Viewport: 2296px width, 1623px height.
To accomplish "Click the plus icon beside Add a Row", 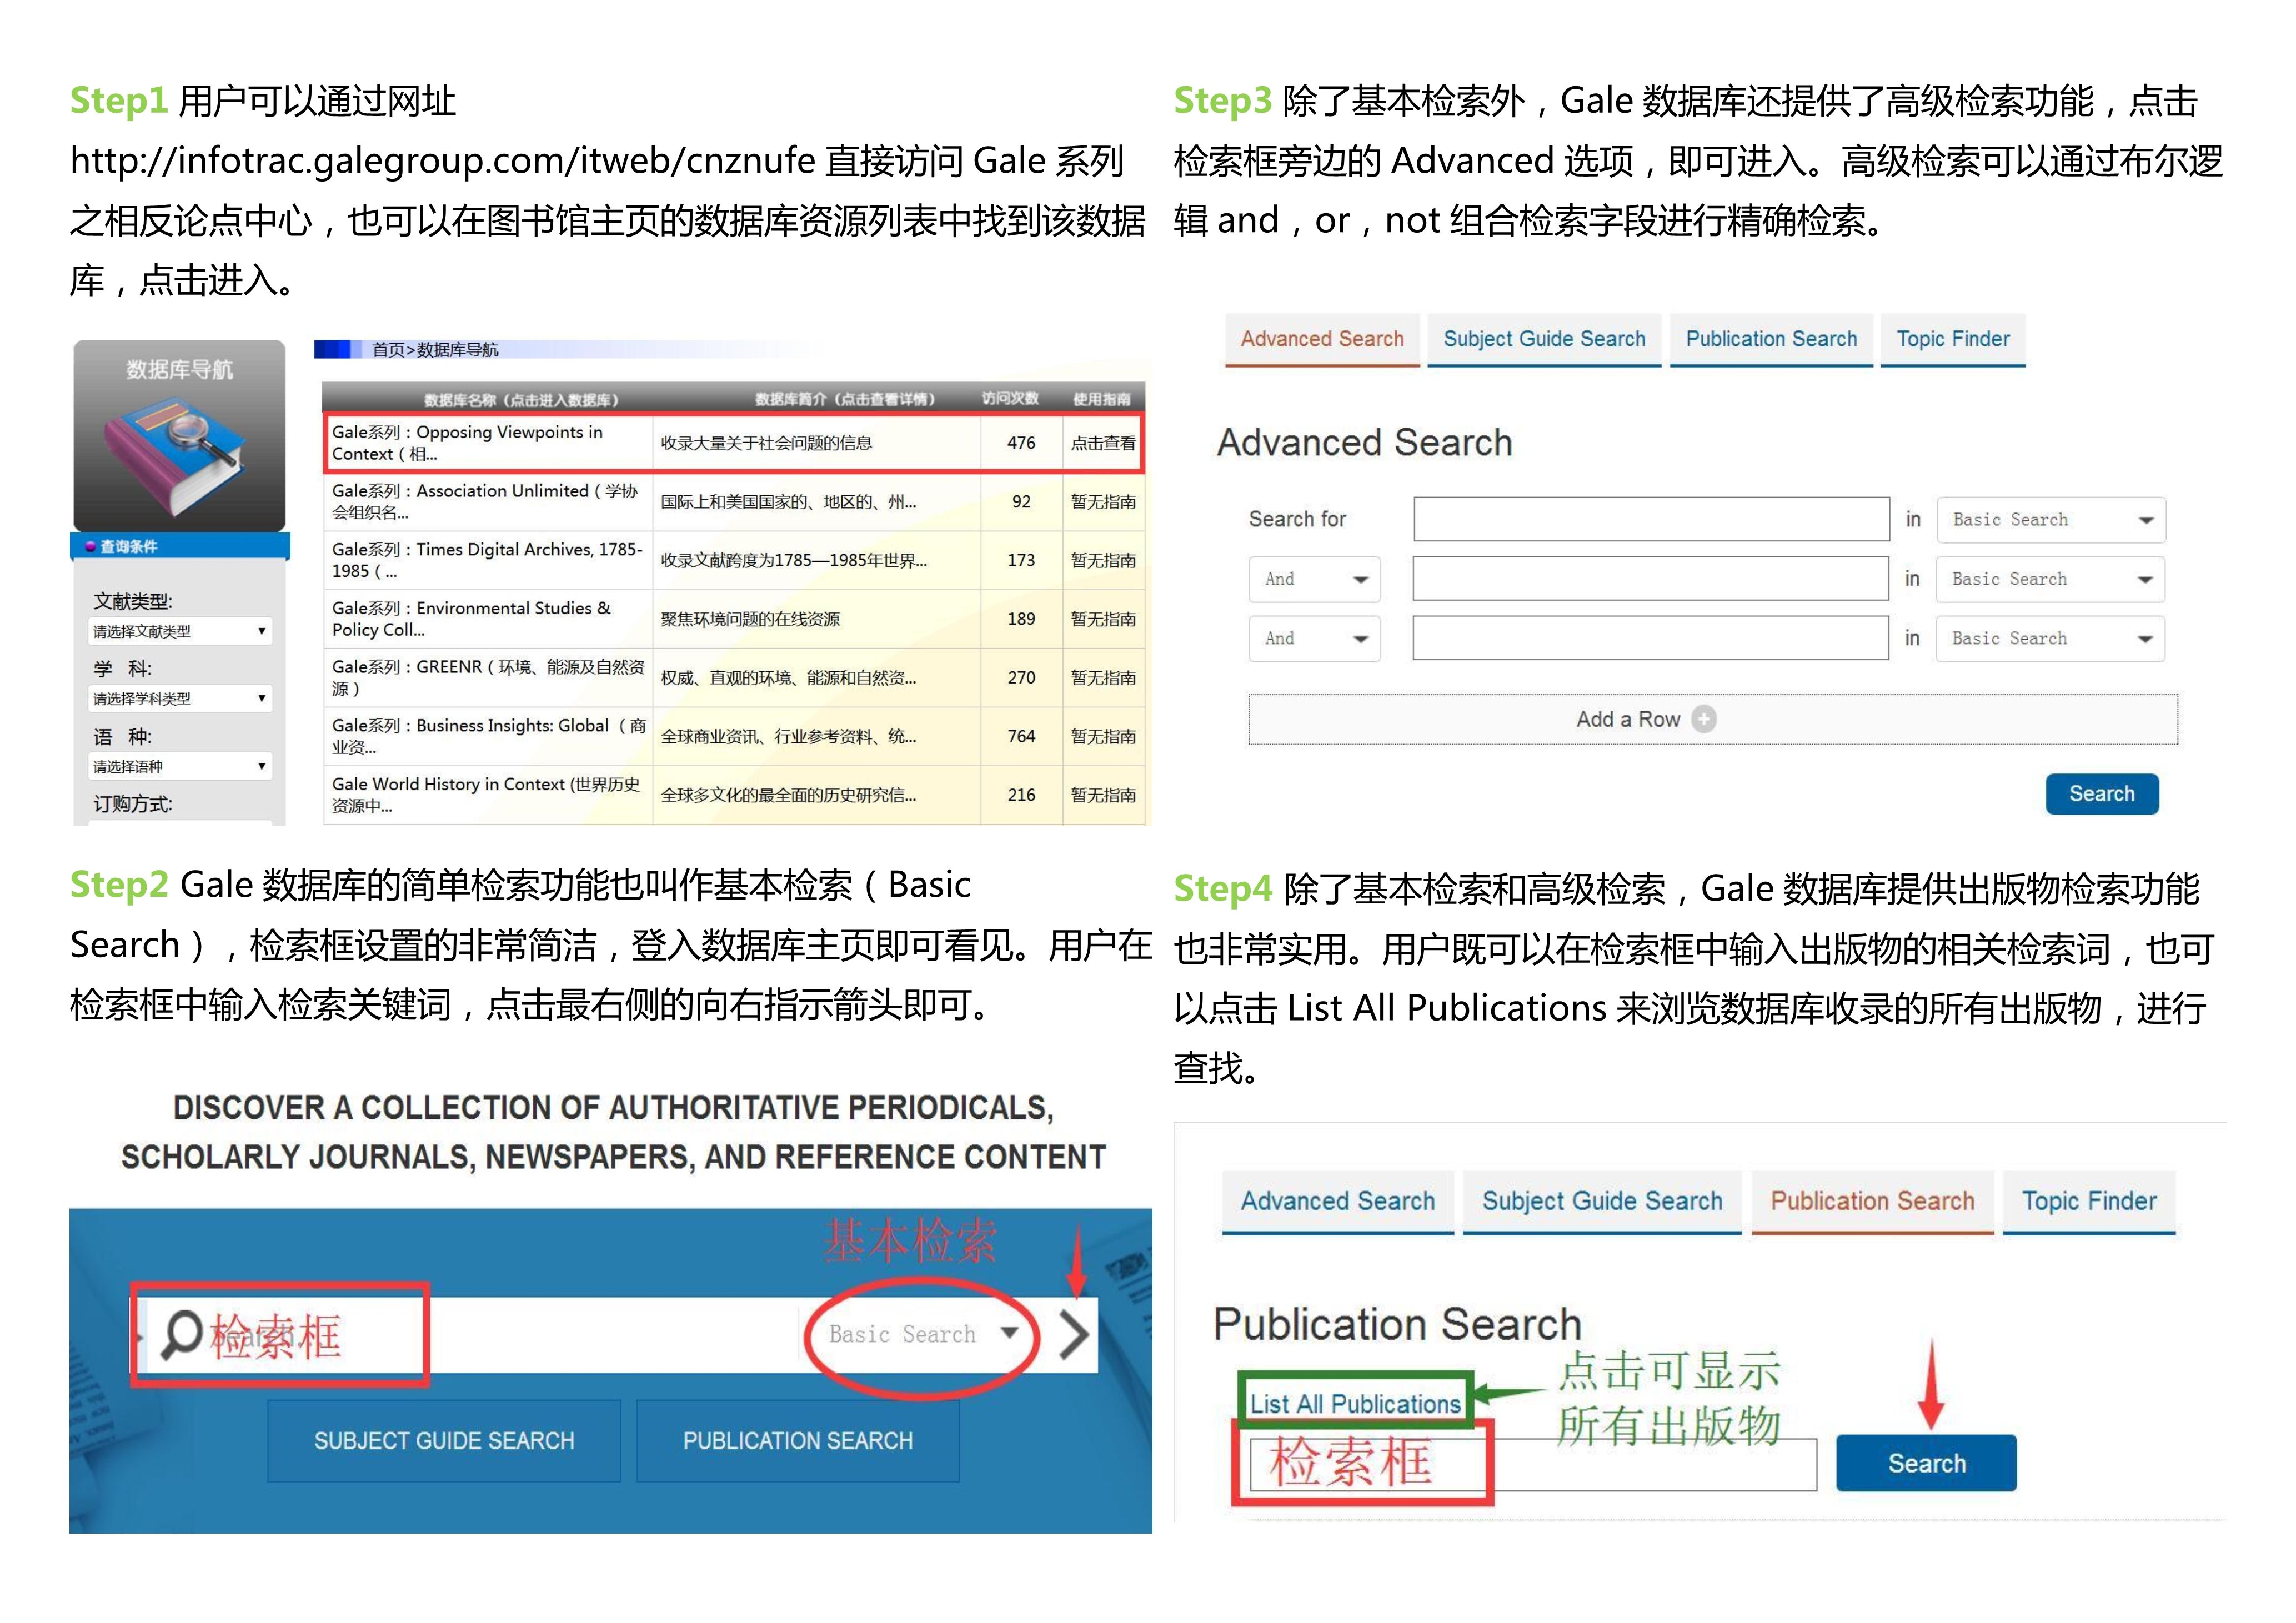I will pyautogui.click(x=1704, y=719).
